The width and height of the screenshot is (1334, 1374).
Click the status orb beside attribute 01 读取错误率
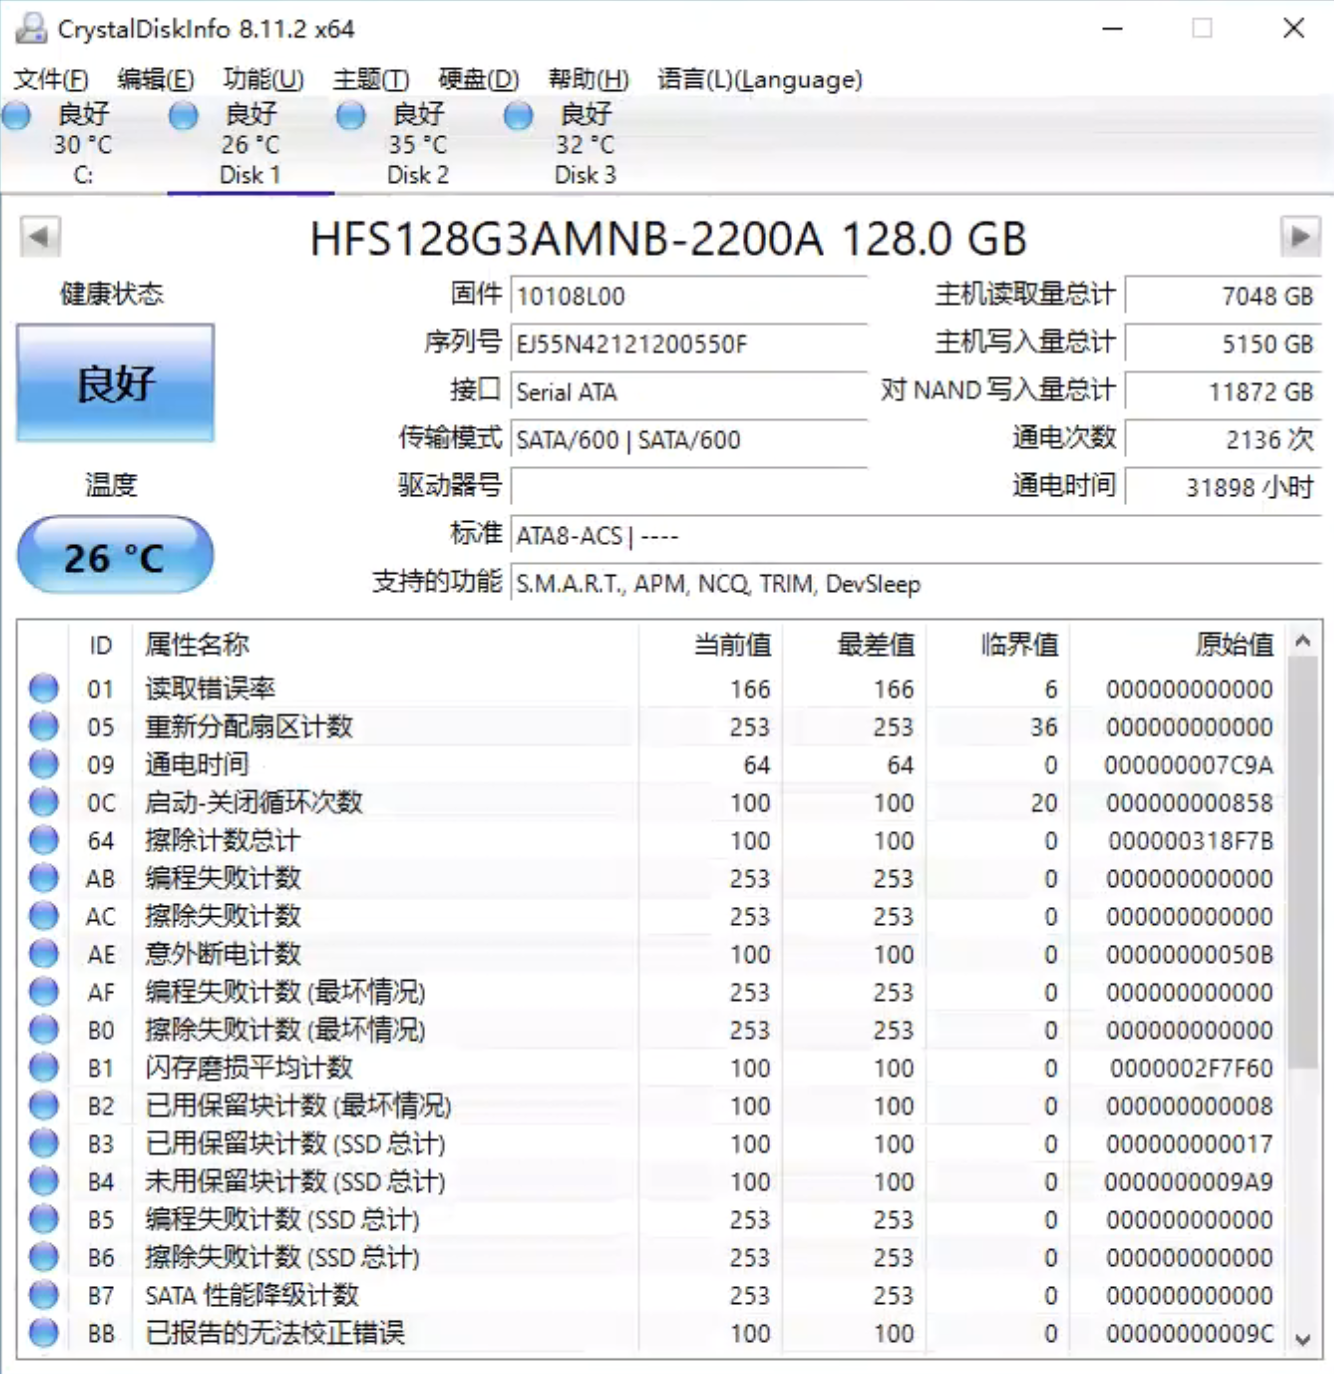(43, 688)
